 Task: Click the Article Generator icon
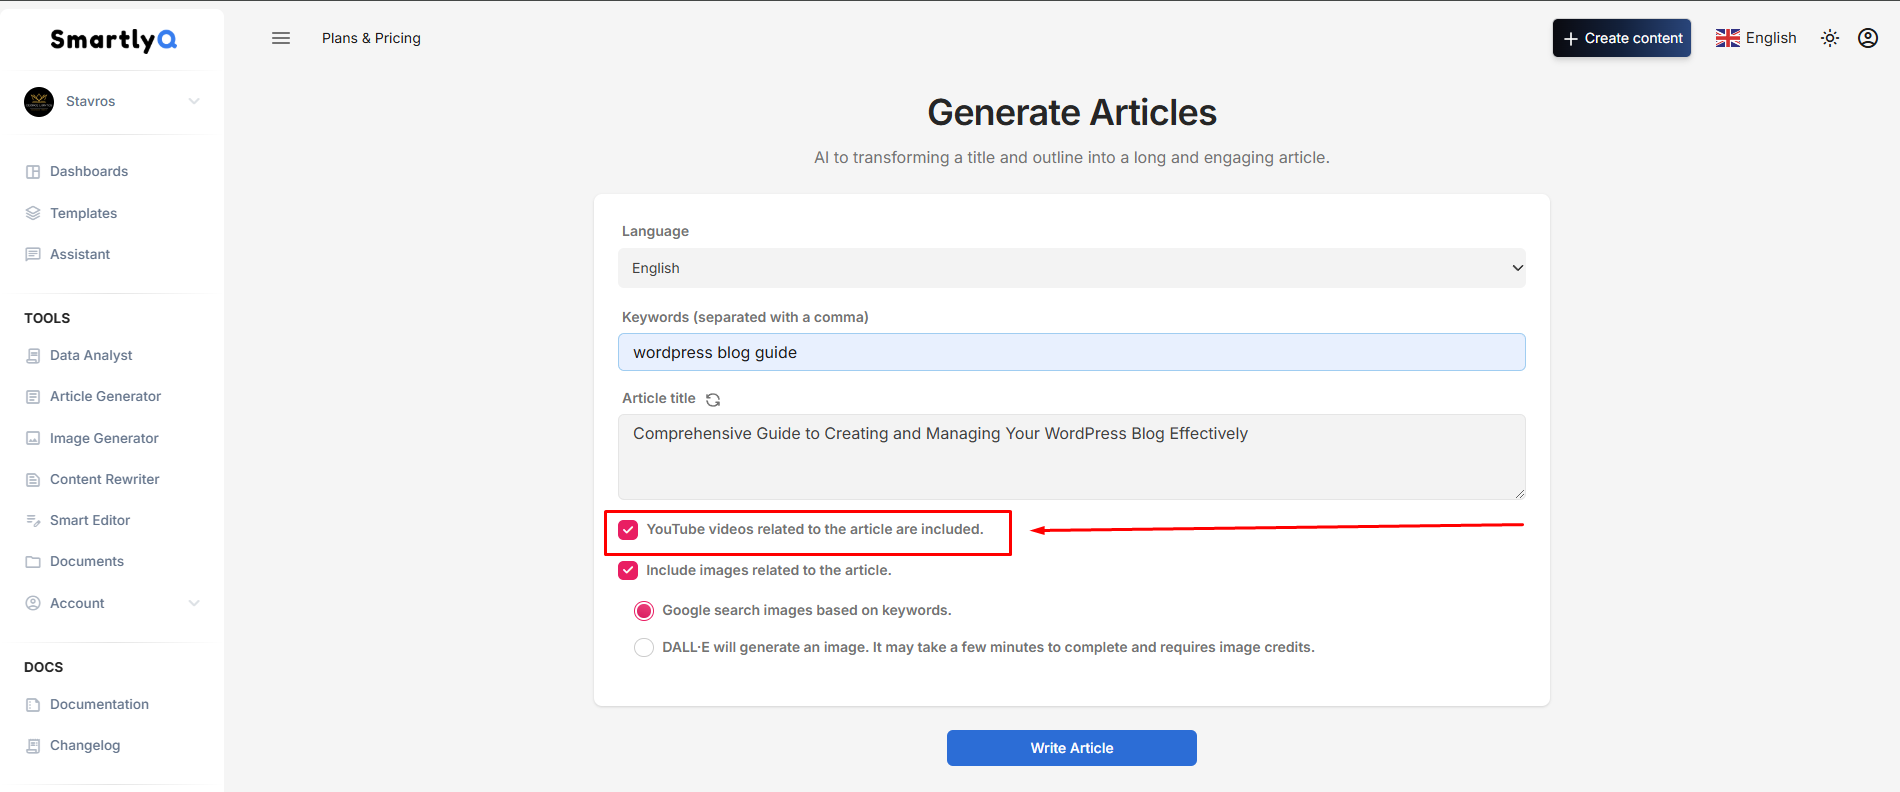pos(33,397)
